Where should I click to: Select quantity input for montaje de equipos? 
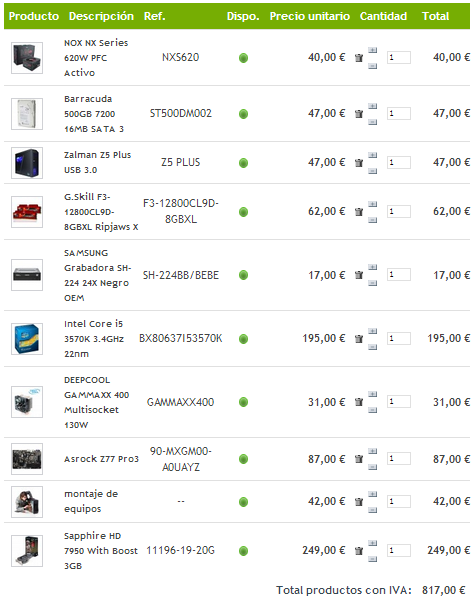tap(399, 501)
